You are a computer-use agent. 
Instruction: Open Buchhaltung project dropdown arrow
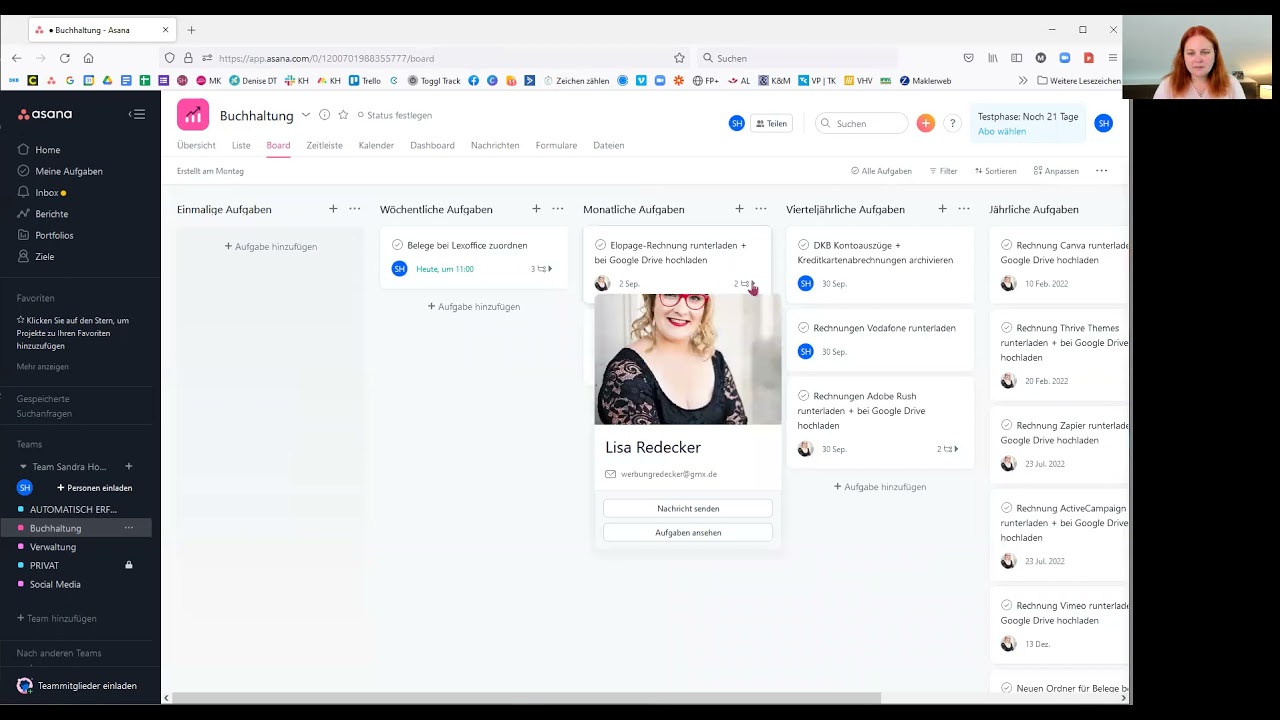pyautogui.click(x=306, y=115)
